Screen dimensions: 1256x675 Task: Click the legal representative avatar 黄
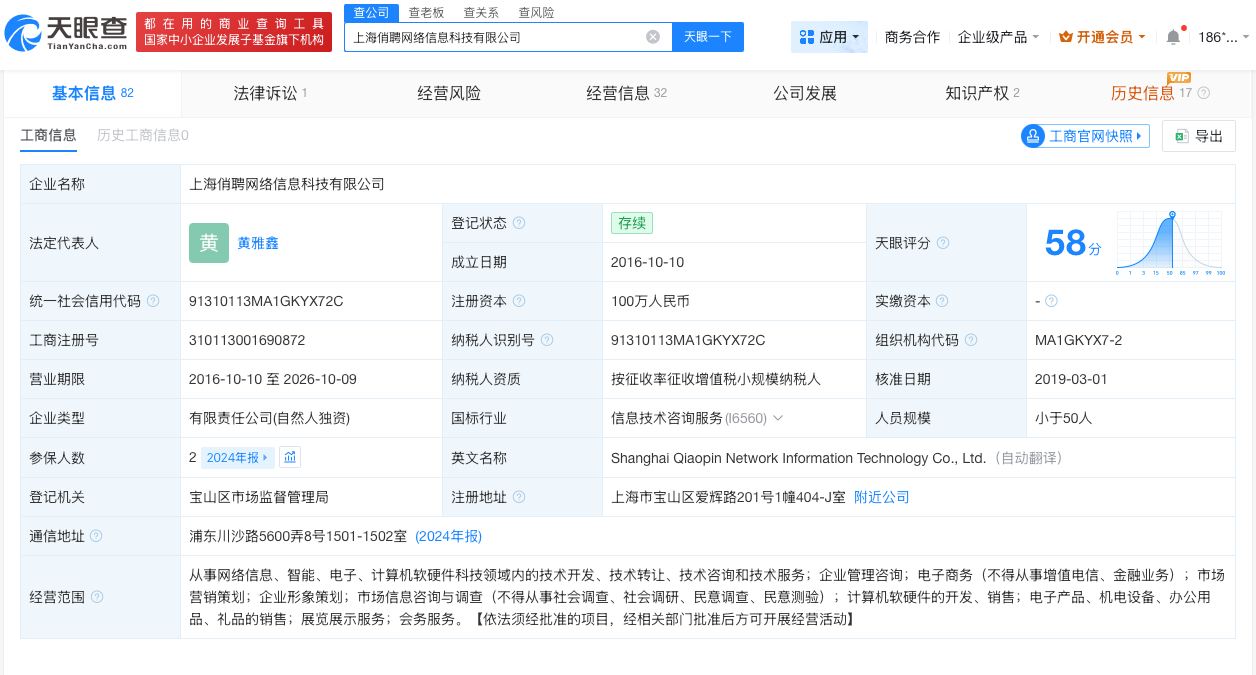pyautogui.click(x=208, y=243)
